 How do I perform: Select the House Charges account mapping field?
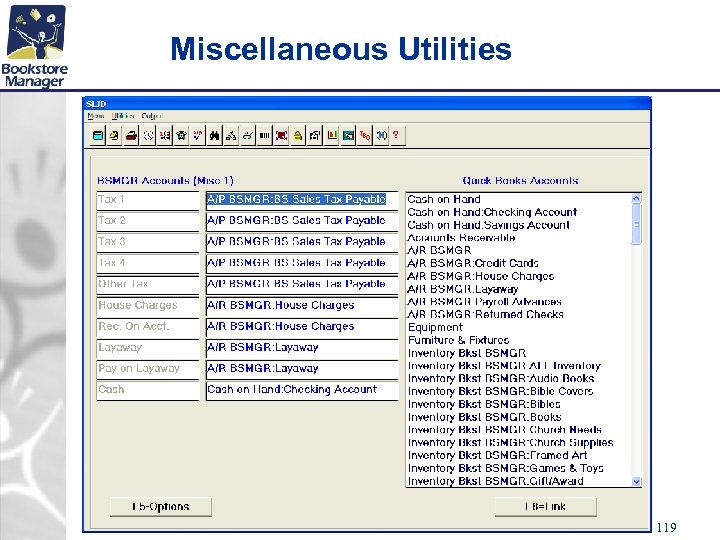click(x=302, y=305)
